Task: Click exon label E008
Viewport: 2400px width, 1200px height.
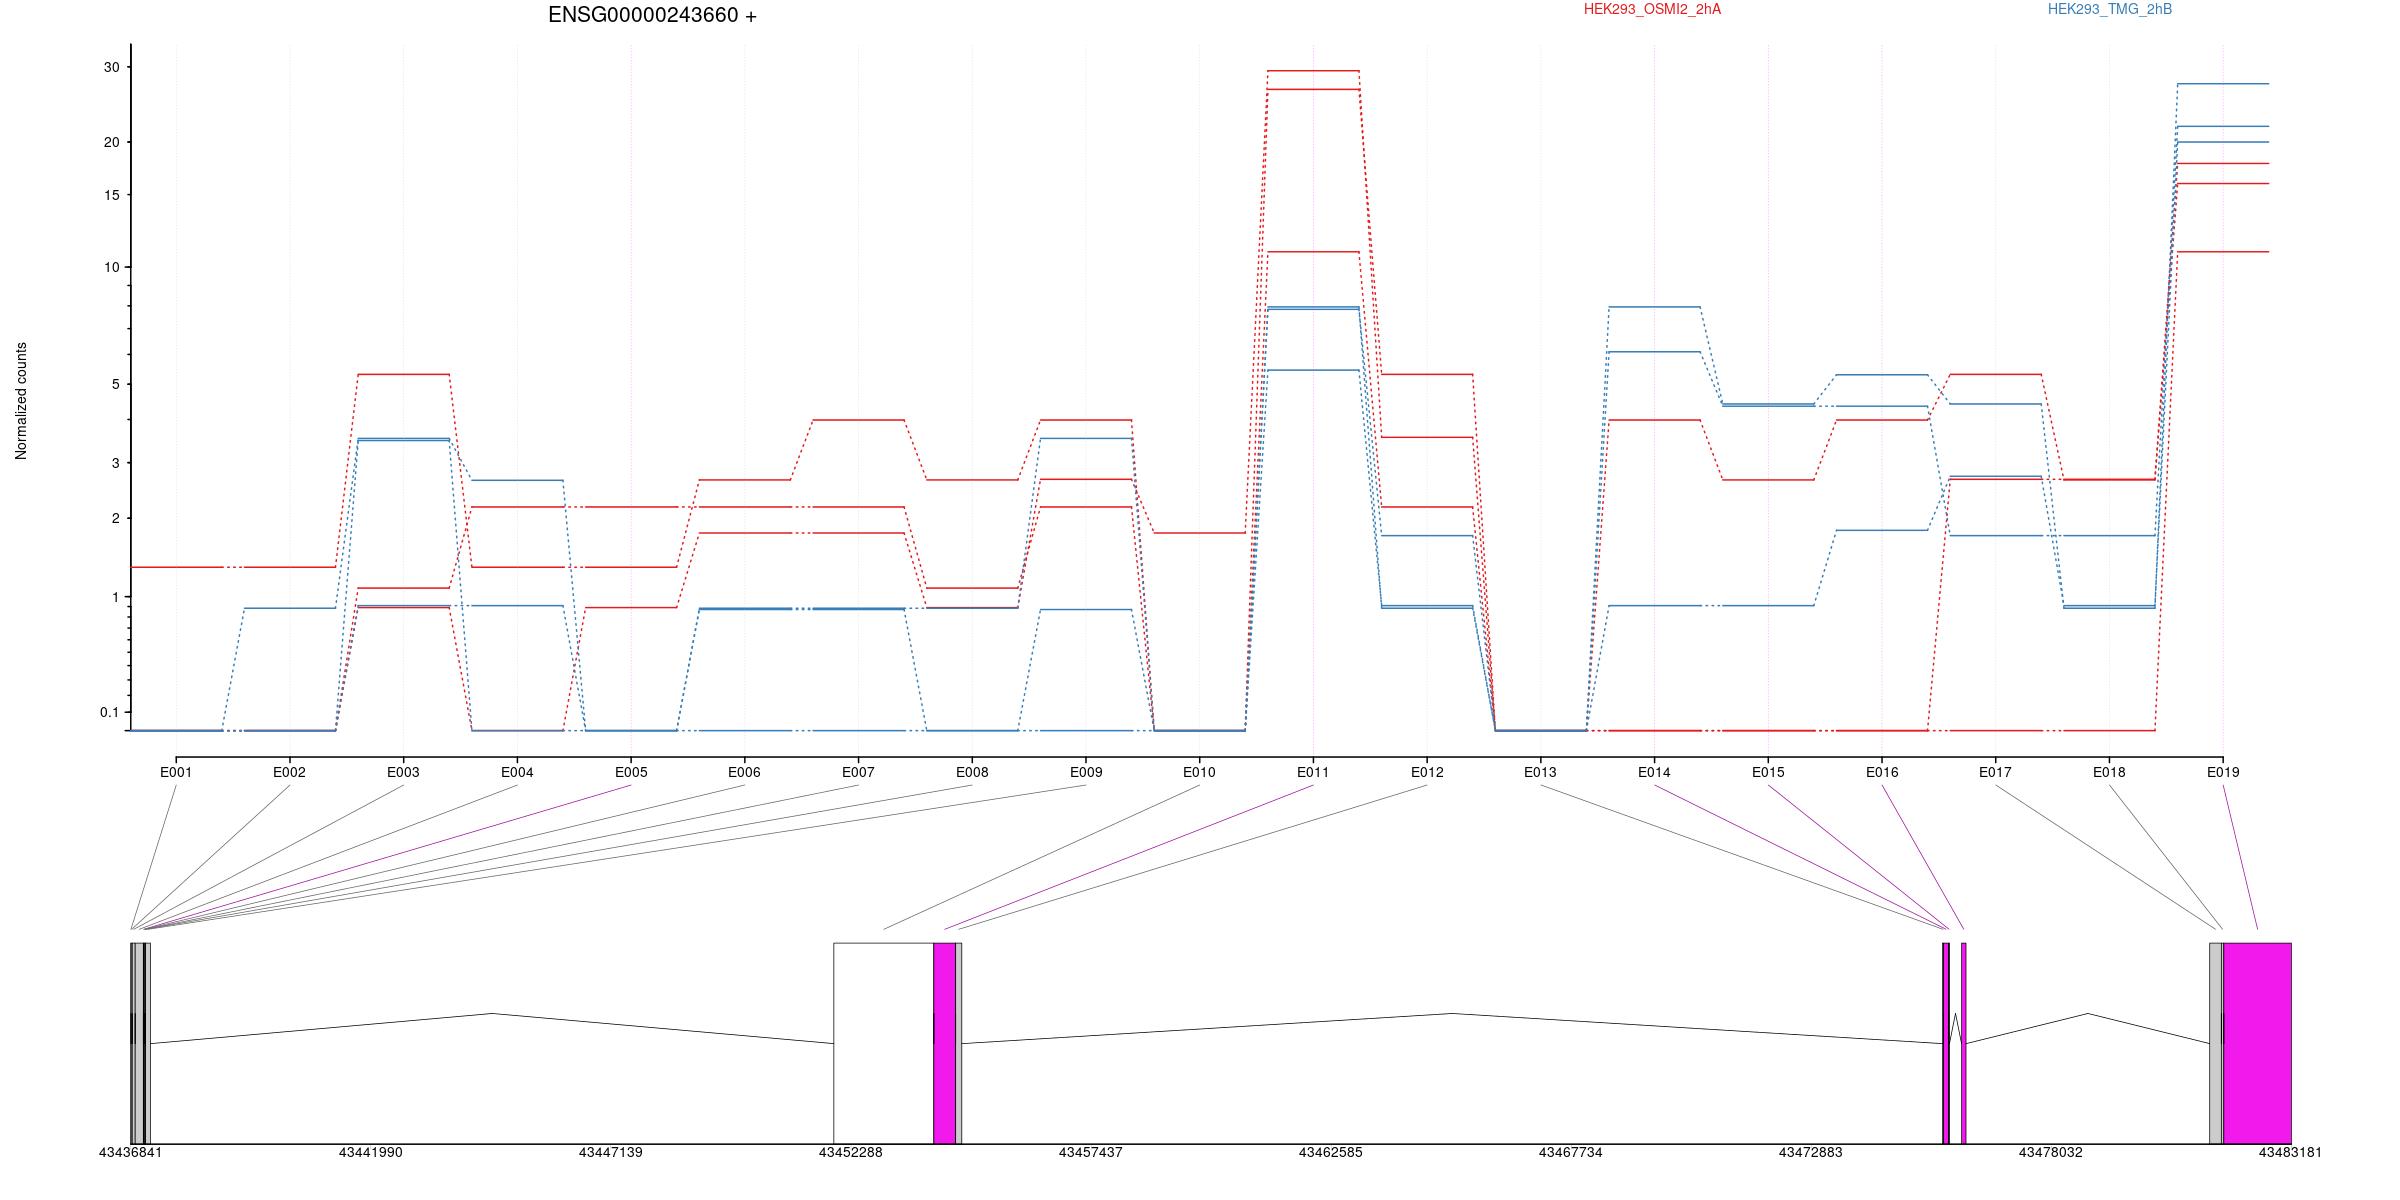Action: point(972,772)
